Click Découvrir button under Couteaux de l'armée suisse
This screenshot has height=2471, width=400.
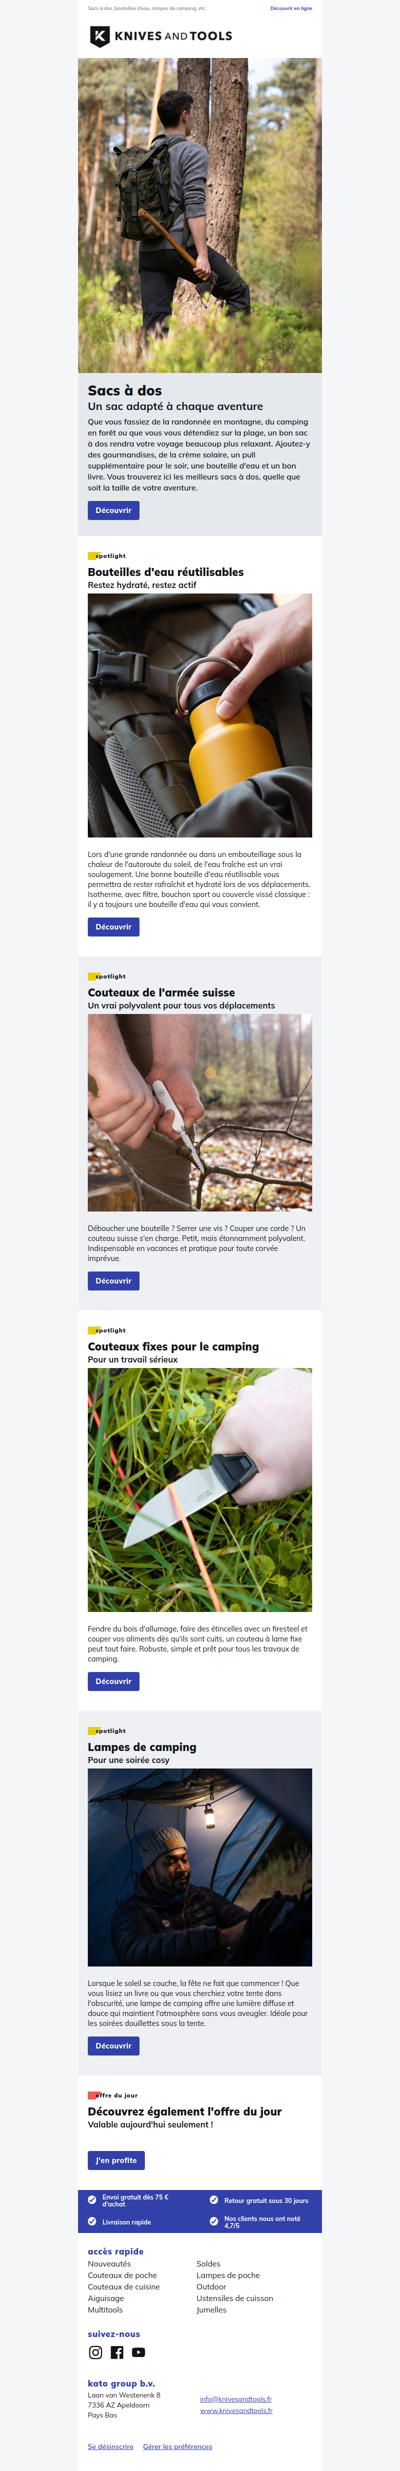pyautogui.click(x=113, y=1281)
